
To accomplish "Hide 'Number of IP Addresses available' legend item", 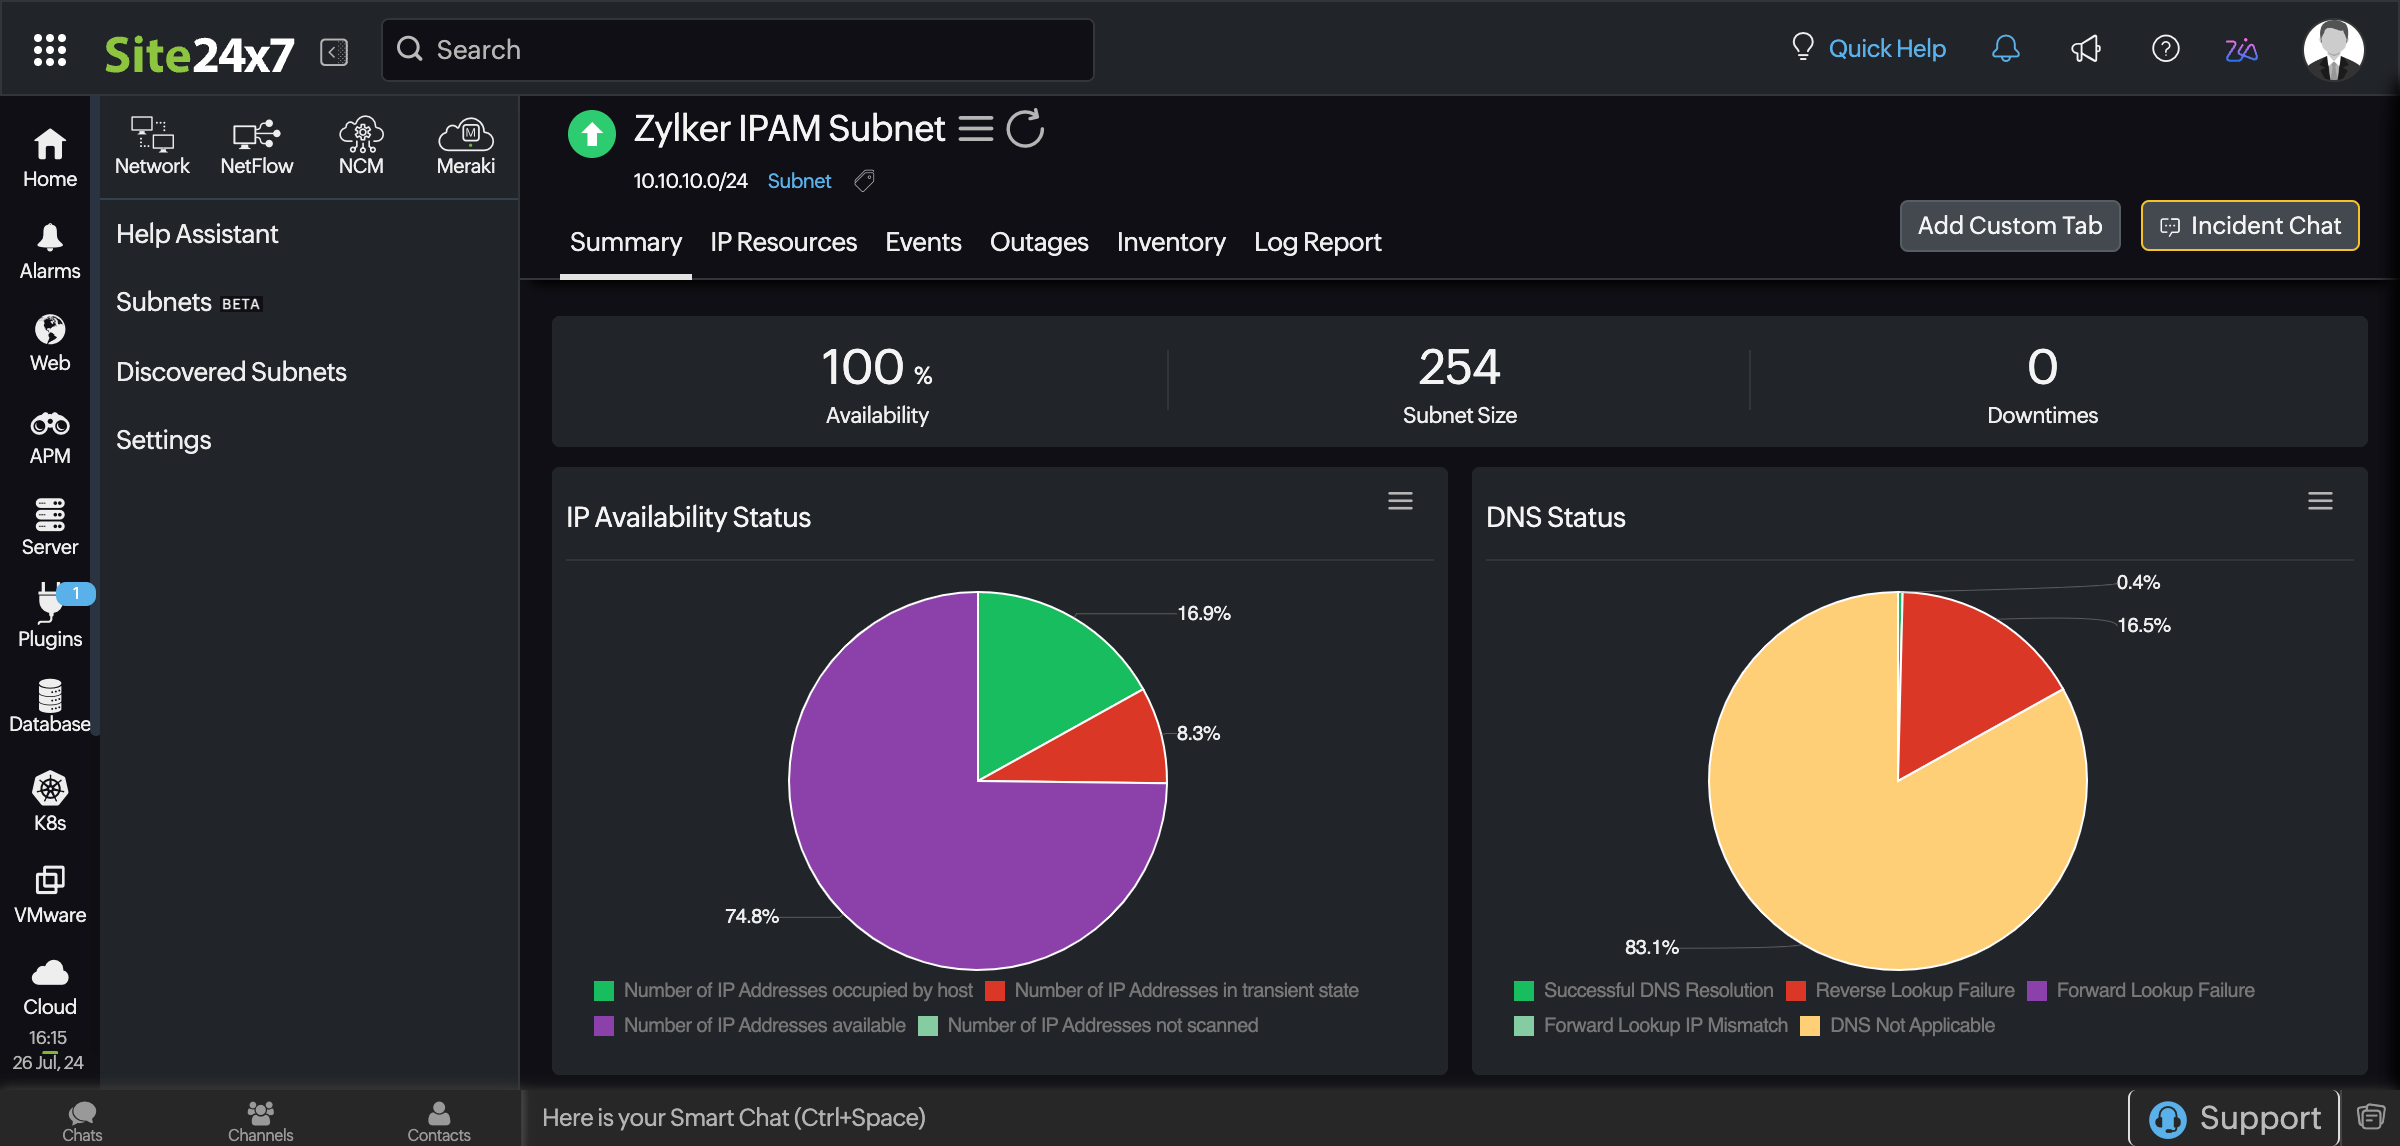I will (x=751, y=1025).
